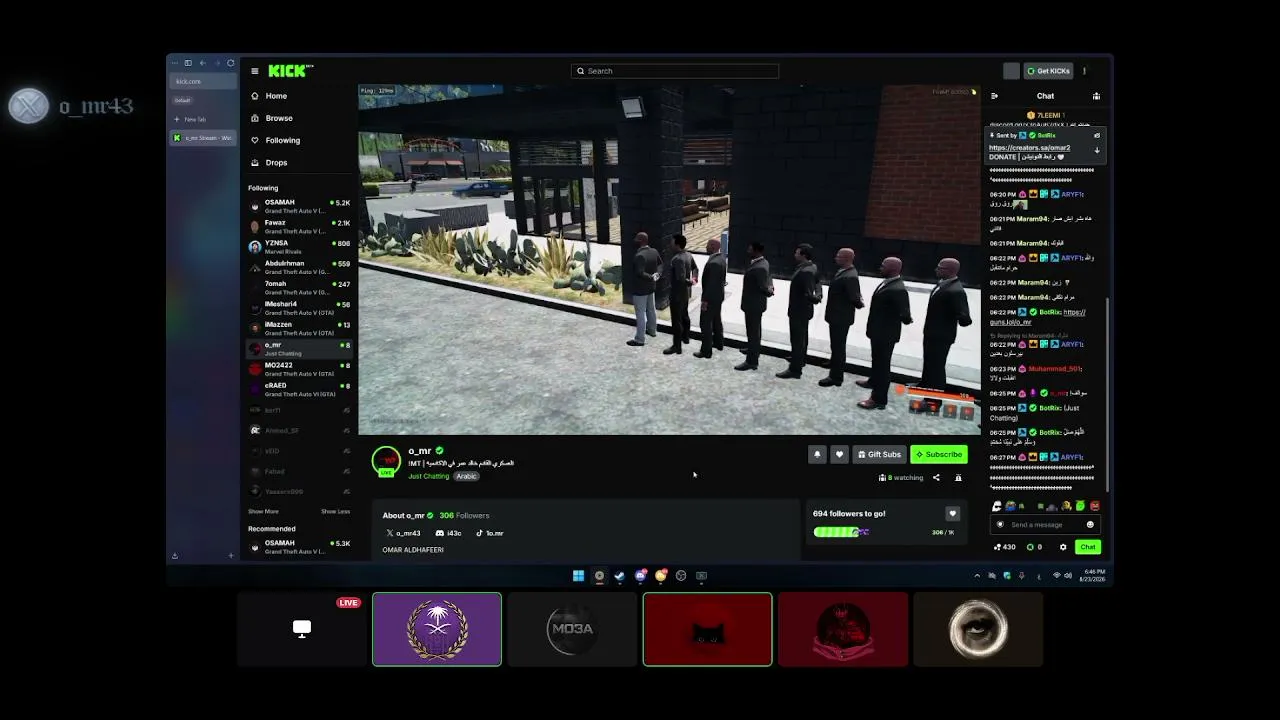The image size is (1280, 720).
Task: Click the o_mr channel name
Action: (420, 451)
